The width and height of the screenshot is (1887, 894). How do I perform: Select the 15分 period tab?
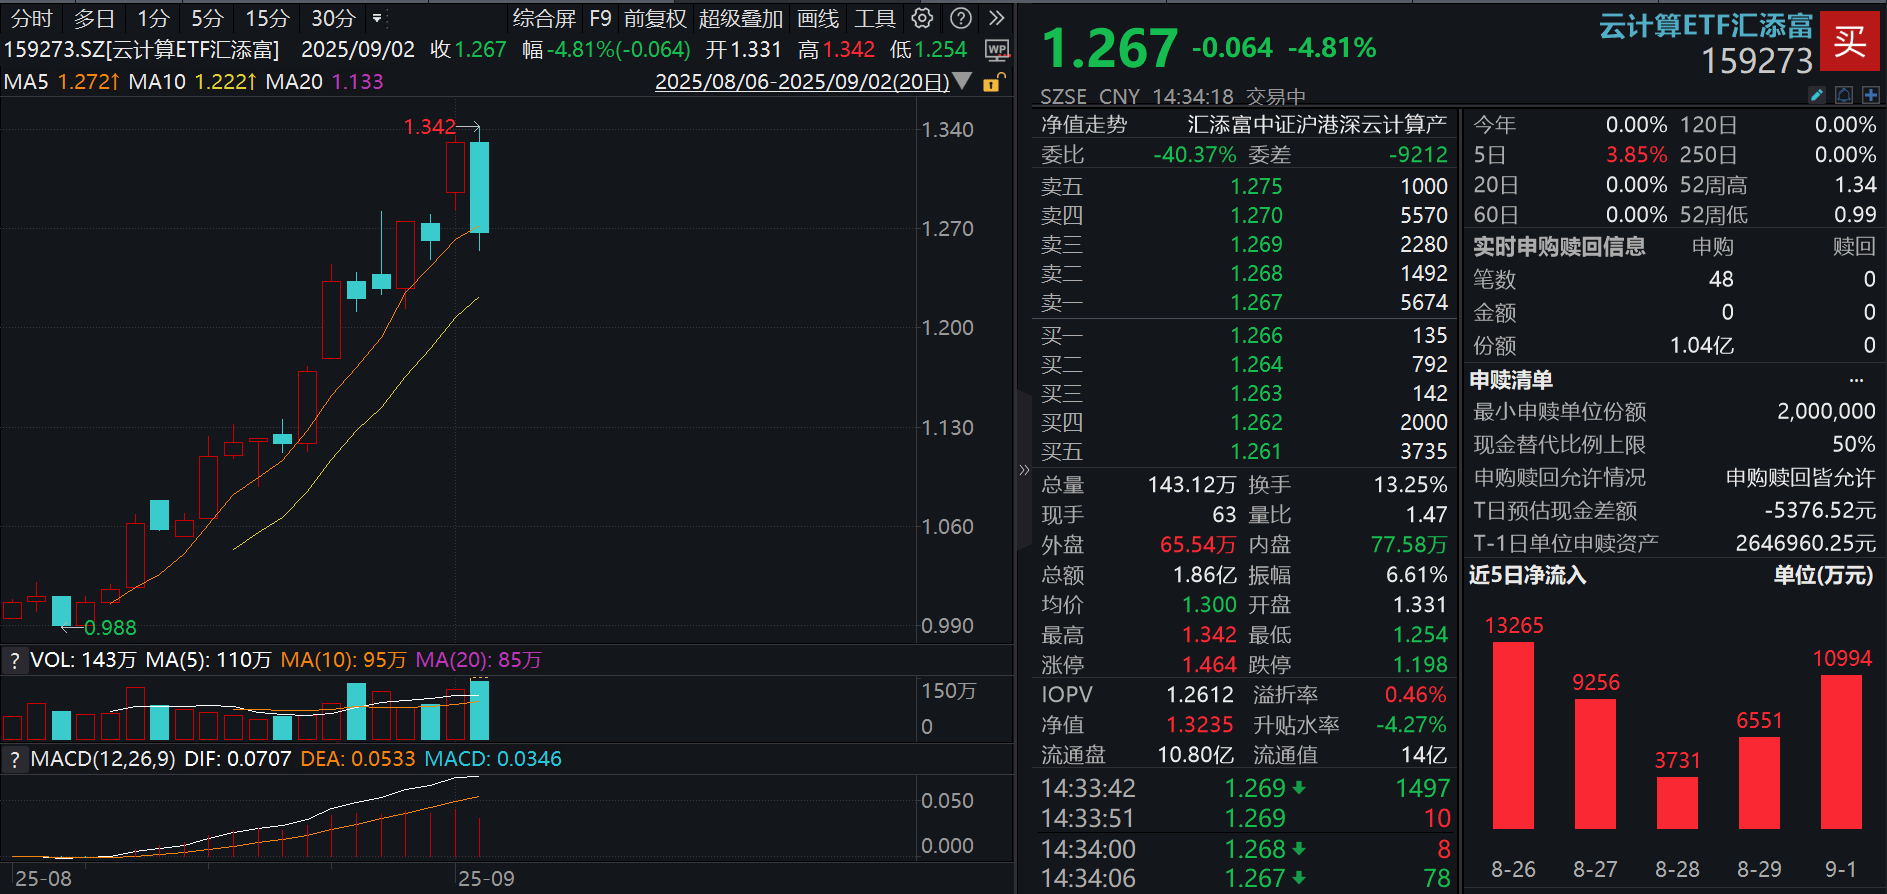coord(267,18)
